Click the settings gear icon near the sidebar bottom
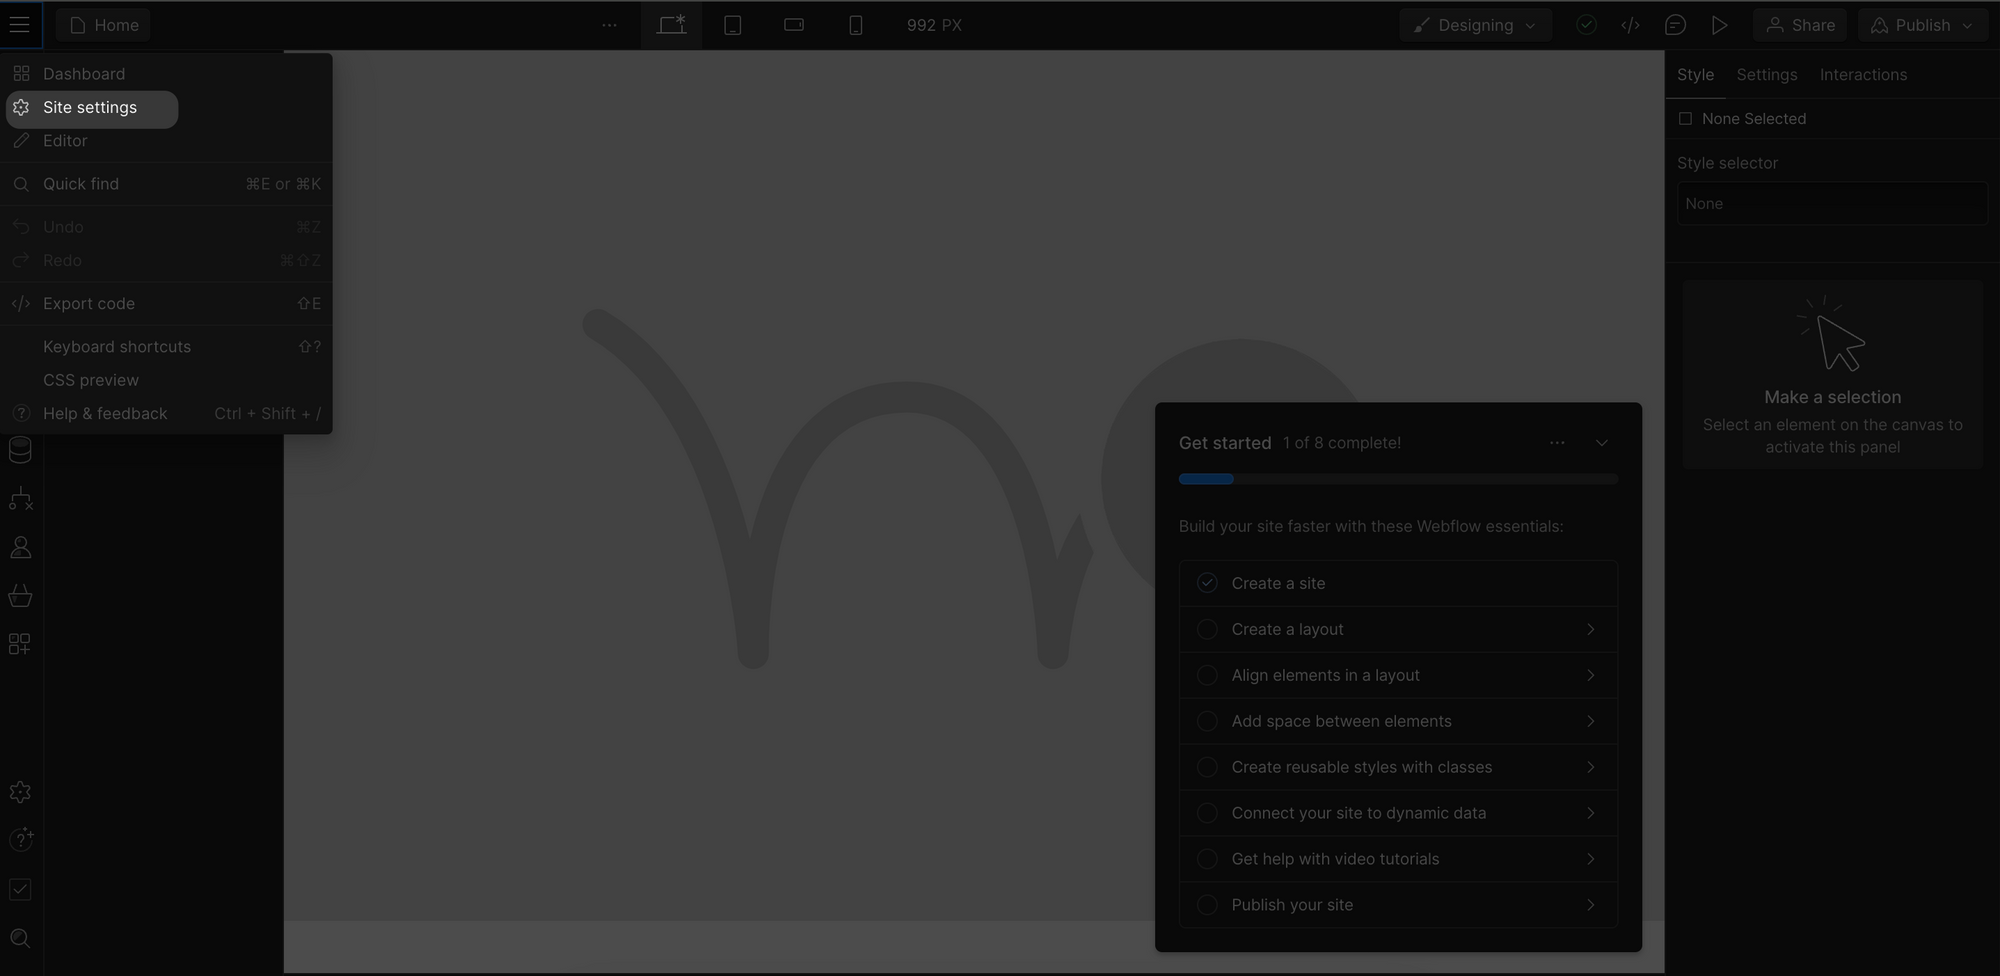Viewport: 2000px width, 976px height. tap(20, 792)
